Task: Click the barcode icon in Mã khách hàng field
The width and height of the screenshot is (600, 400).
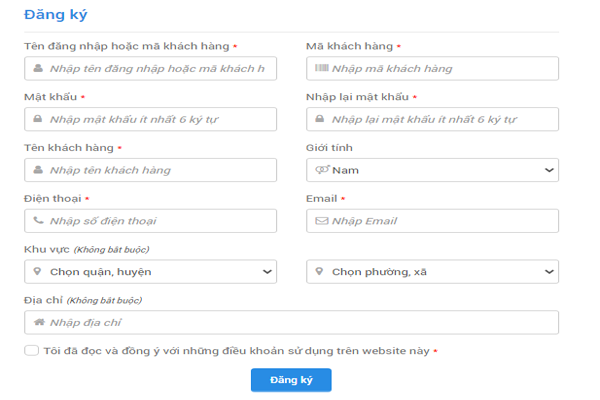Action: coord(321,69)
